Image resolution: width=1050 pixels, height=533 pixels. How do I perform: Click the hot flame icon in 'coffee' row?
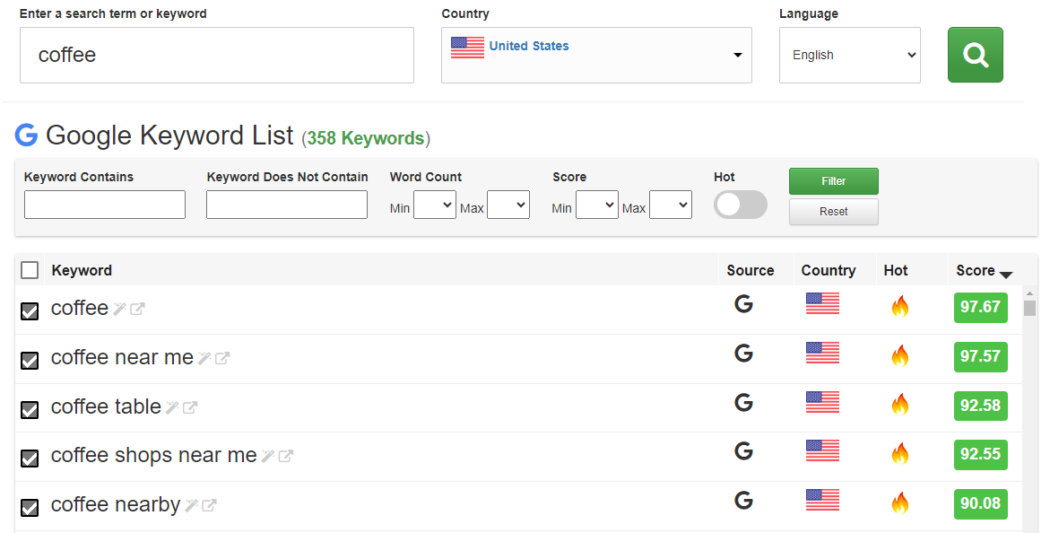pos(900,307)
